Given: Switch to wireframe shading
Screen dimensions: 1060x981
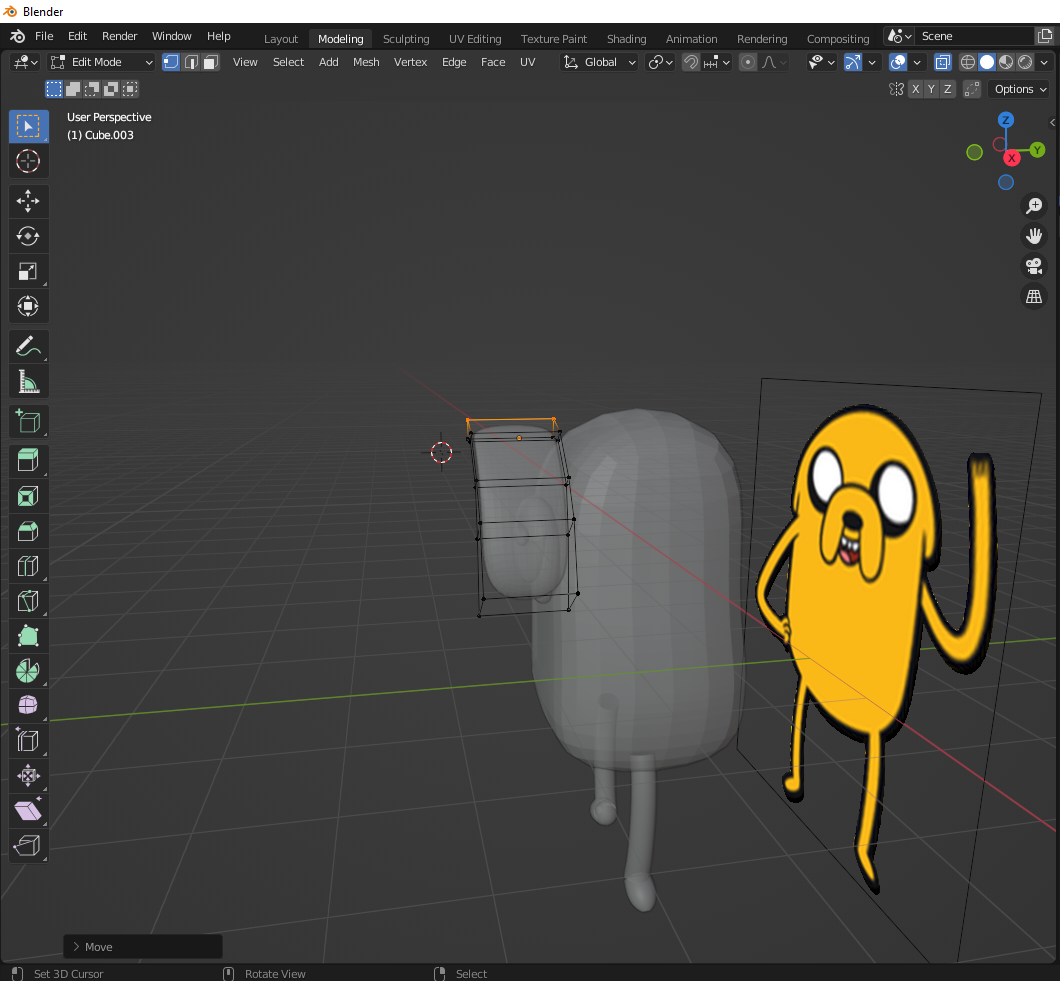Looking at the screenshot, I should coord(967,62).
